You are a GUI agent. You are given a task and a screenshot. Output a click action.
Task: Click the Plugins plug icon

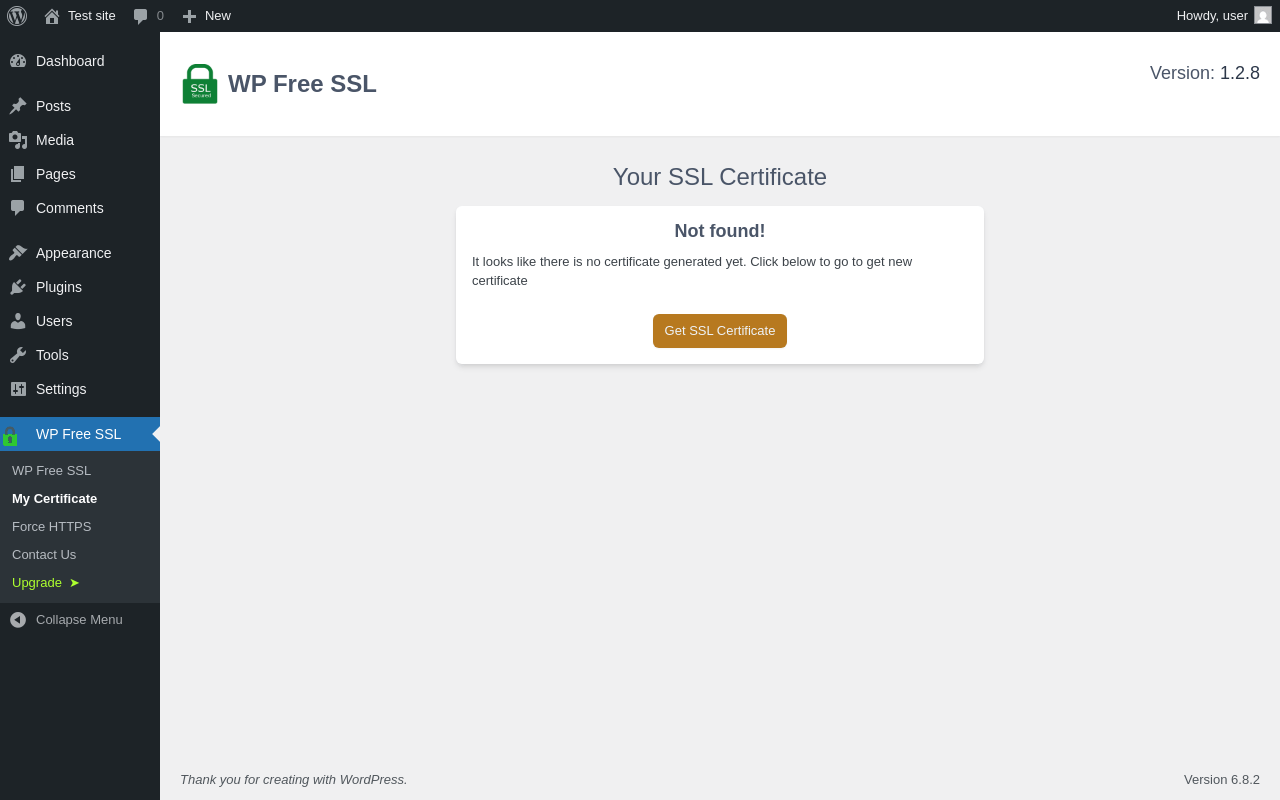tap(18, 287)
